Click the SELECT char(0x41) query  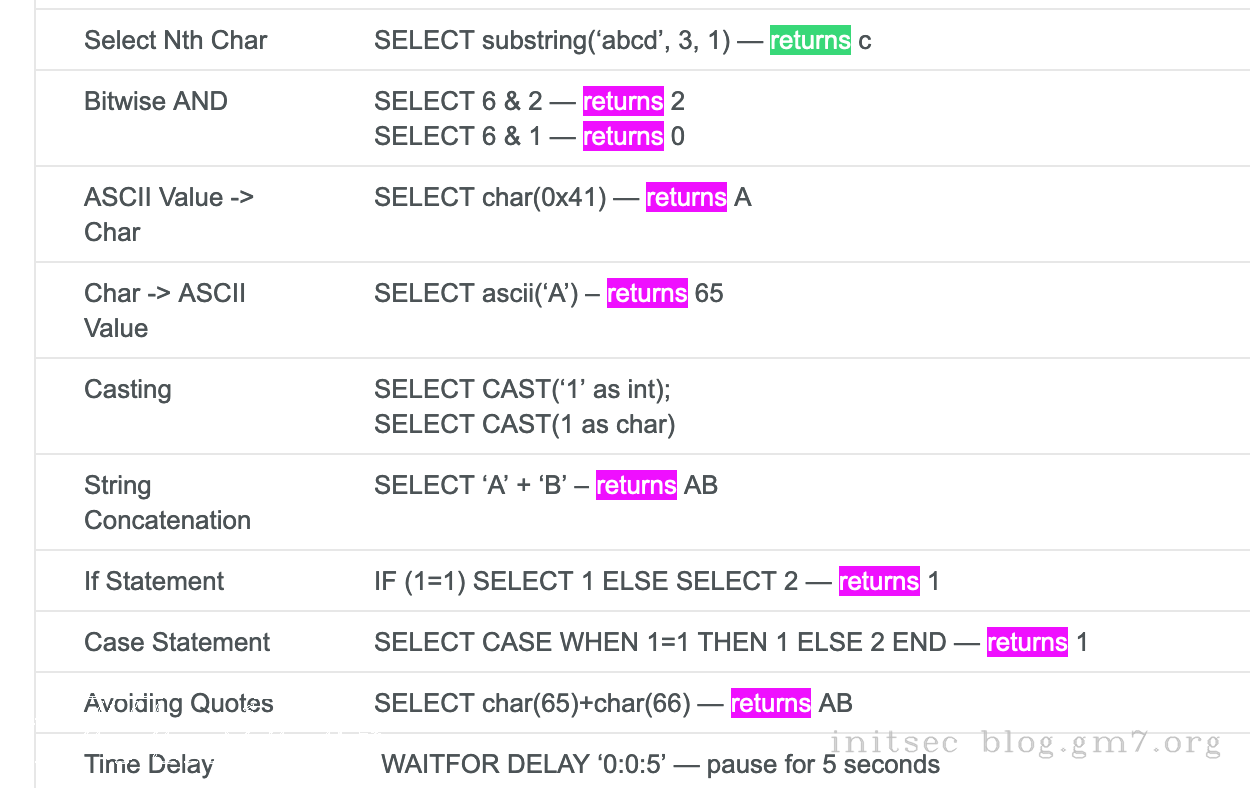tap(490, 198)
